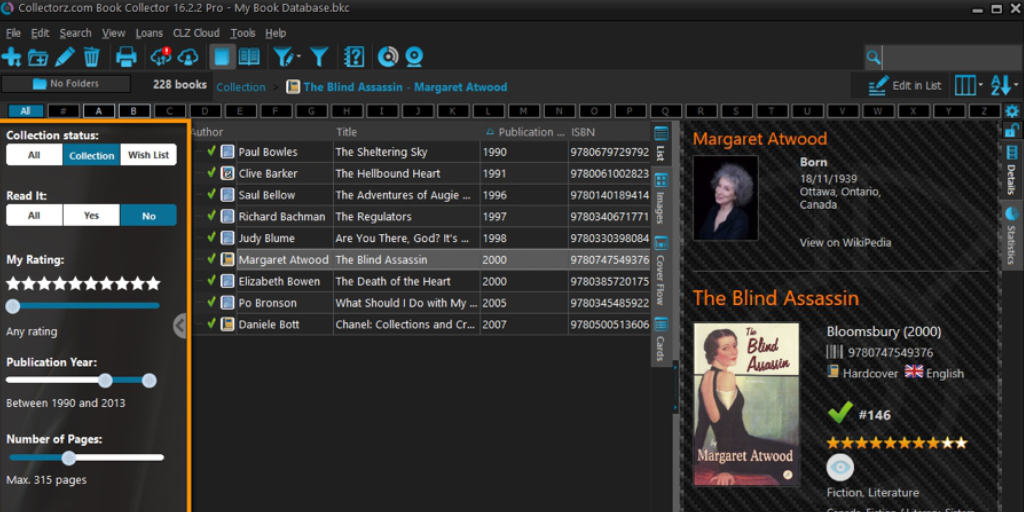
Task: Sort by the Publication column header
Action: click(x=524, y=131)
